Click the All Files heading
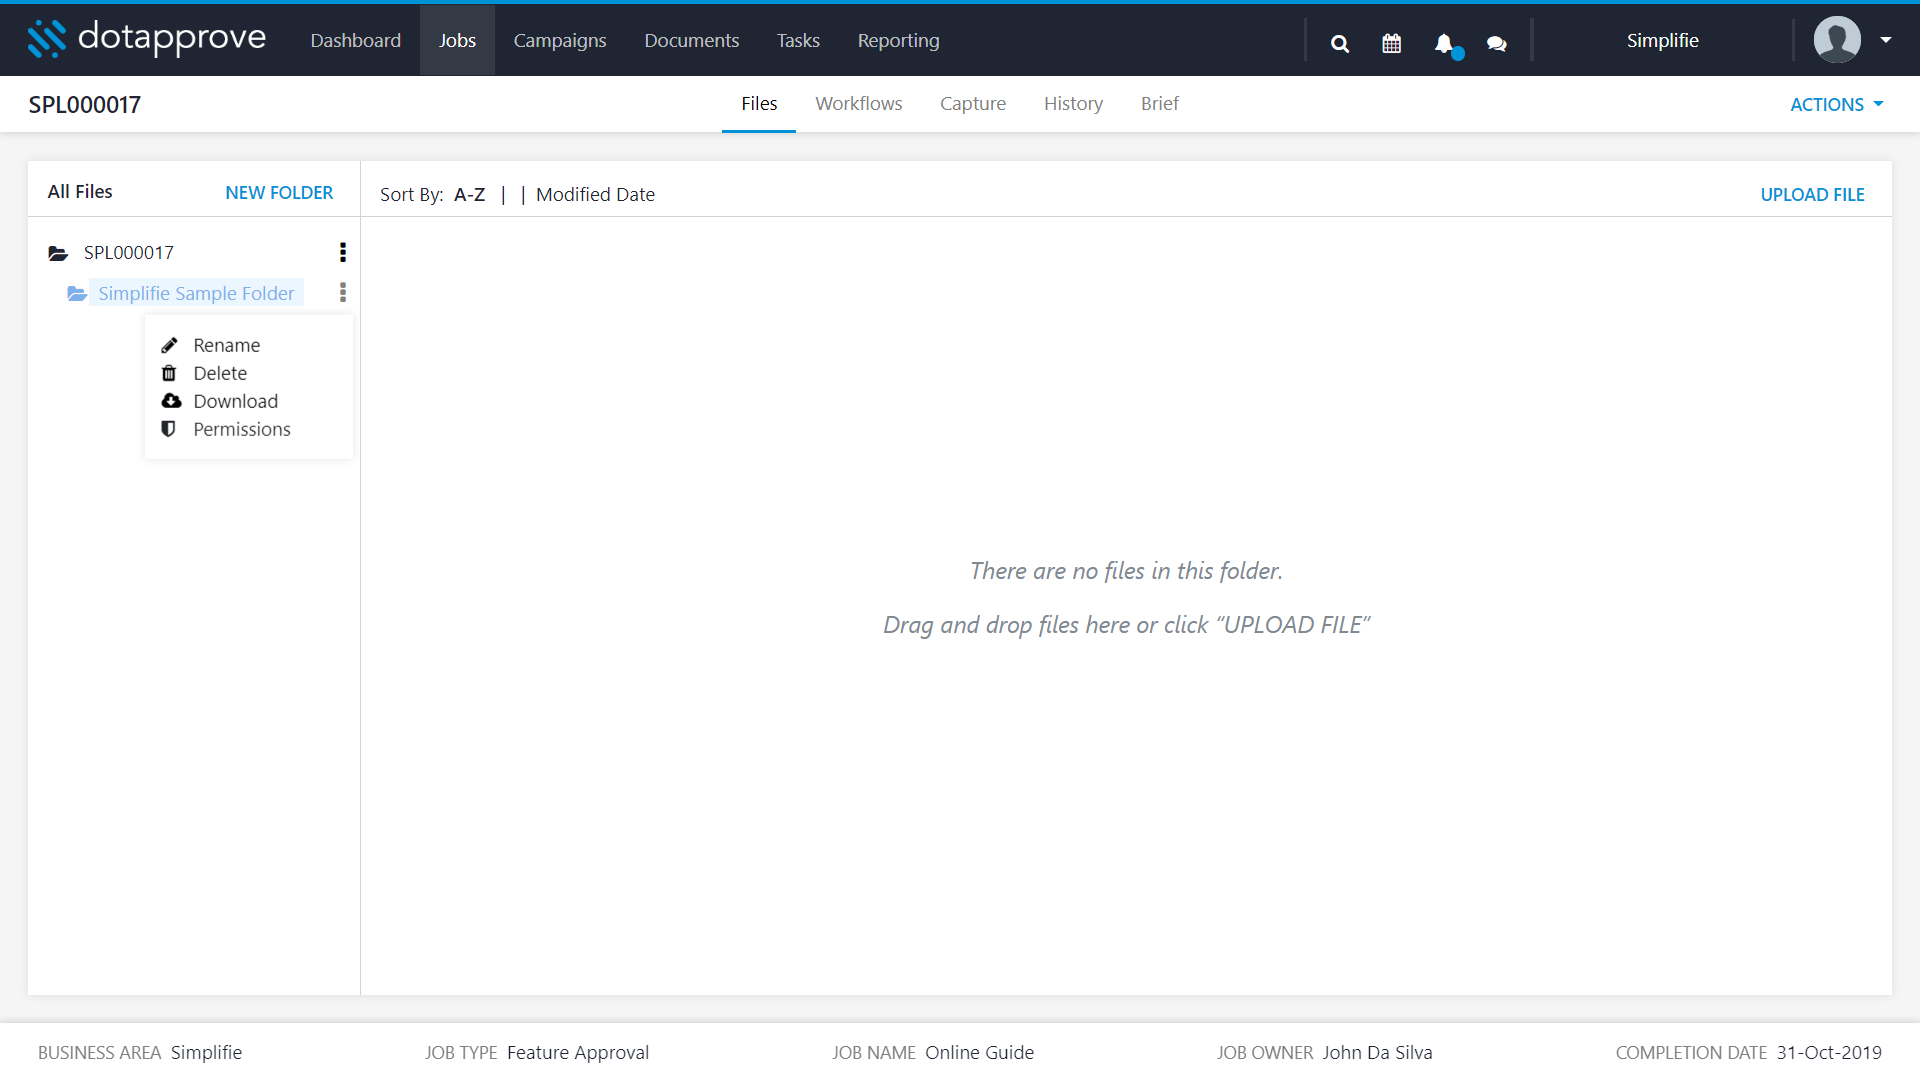 coord(80,192)
